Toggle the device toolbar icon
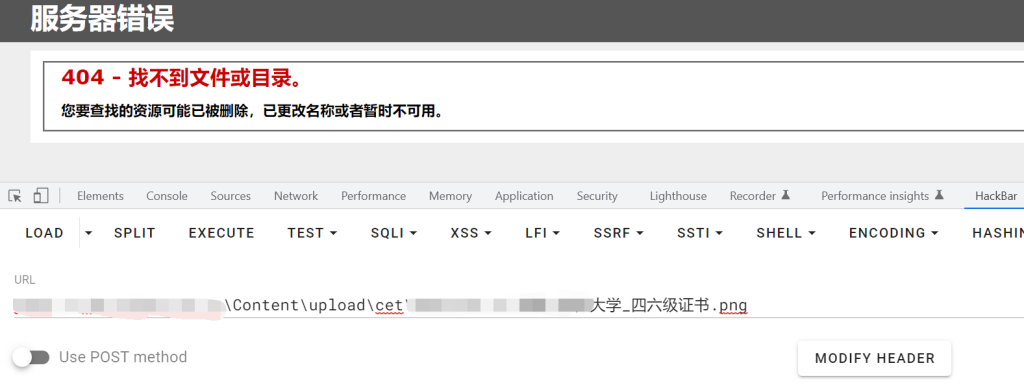Viewport: 1024px width, 385px height. (x=41, y=196)
